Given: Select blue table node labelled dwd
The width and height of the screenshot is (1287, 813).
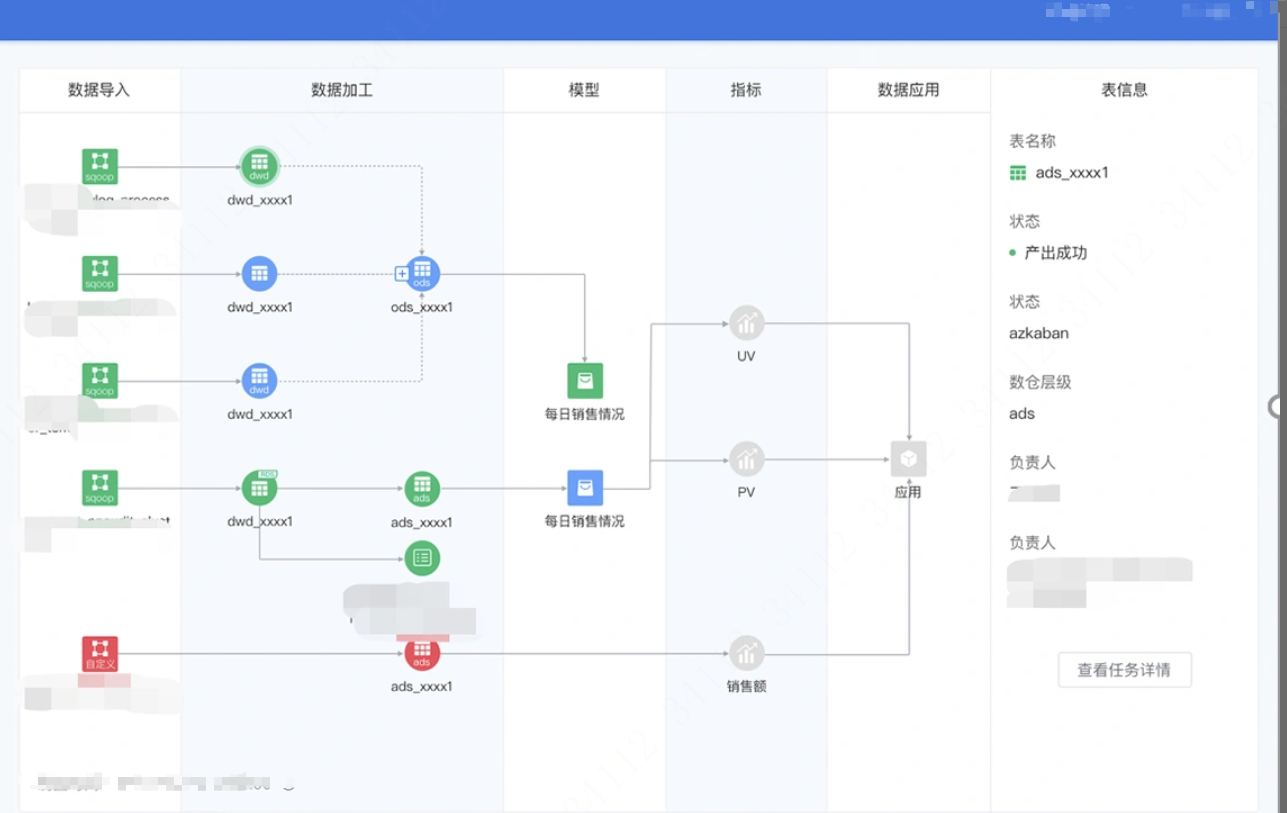Looking at the screenshot, I should pyautogui.click(x=259, y=381).
